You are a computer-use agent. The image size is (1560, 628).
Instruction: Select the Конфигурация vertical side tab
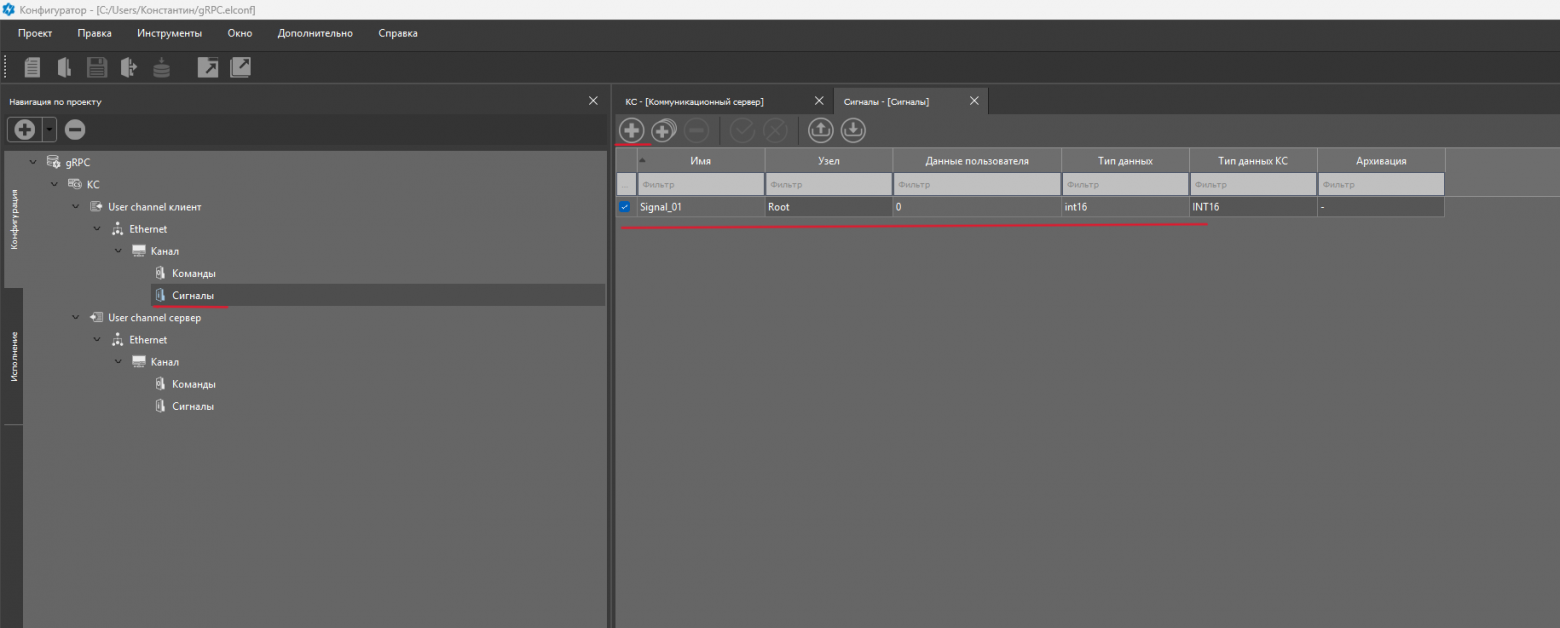coord(13,218)
